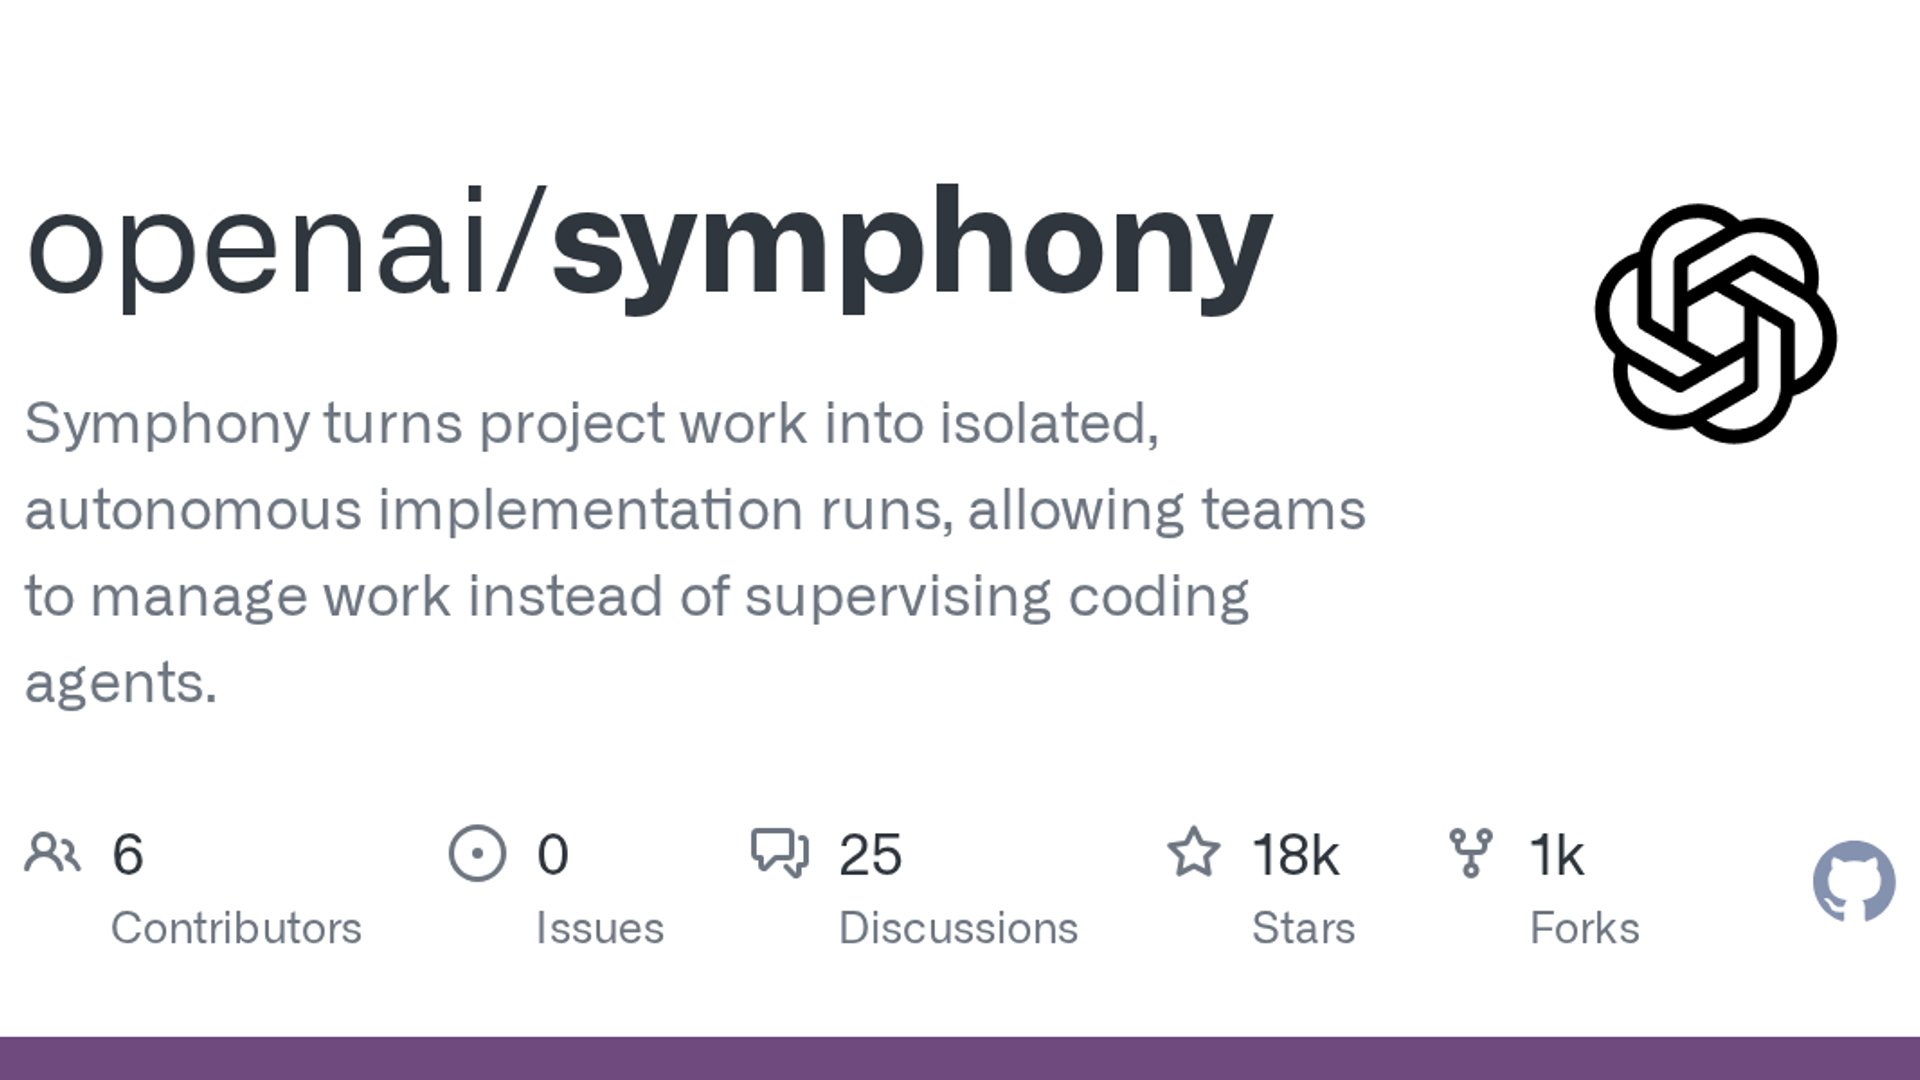Screen dimensions: 1920x1080
Task: Click the OpenAI knot logo
Action: [x=1715, y=323]
